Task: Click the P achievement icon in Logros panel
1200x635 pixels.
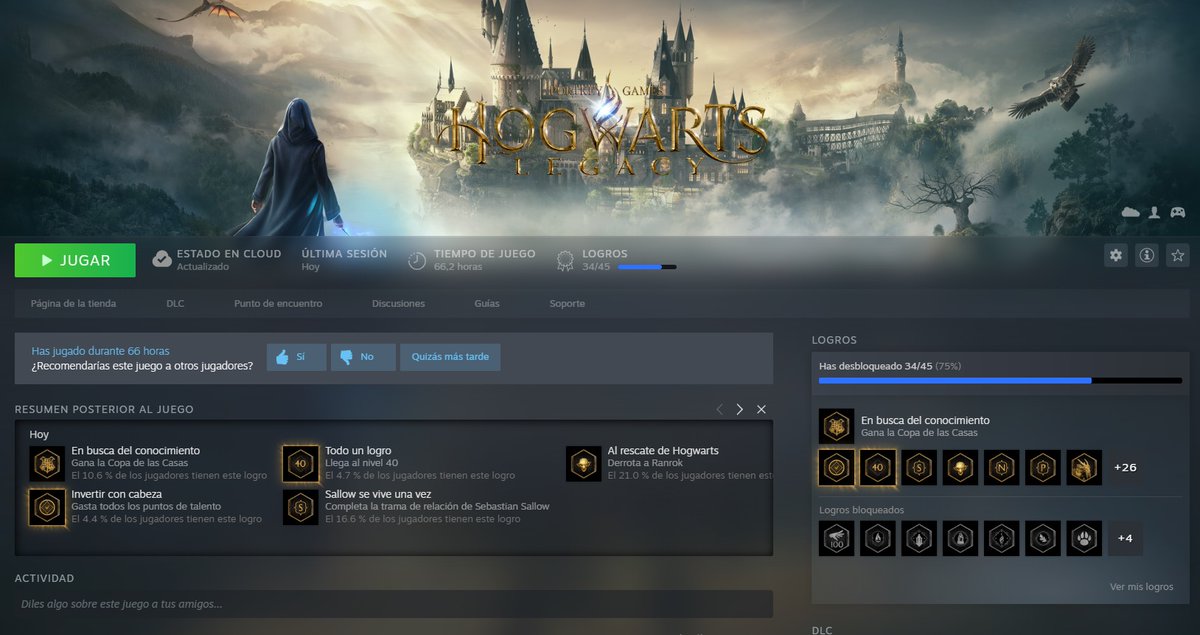Action: tap(1043, 468)
